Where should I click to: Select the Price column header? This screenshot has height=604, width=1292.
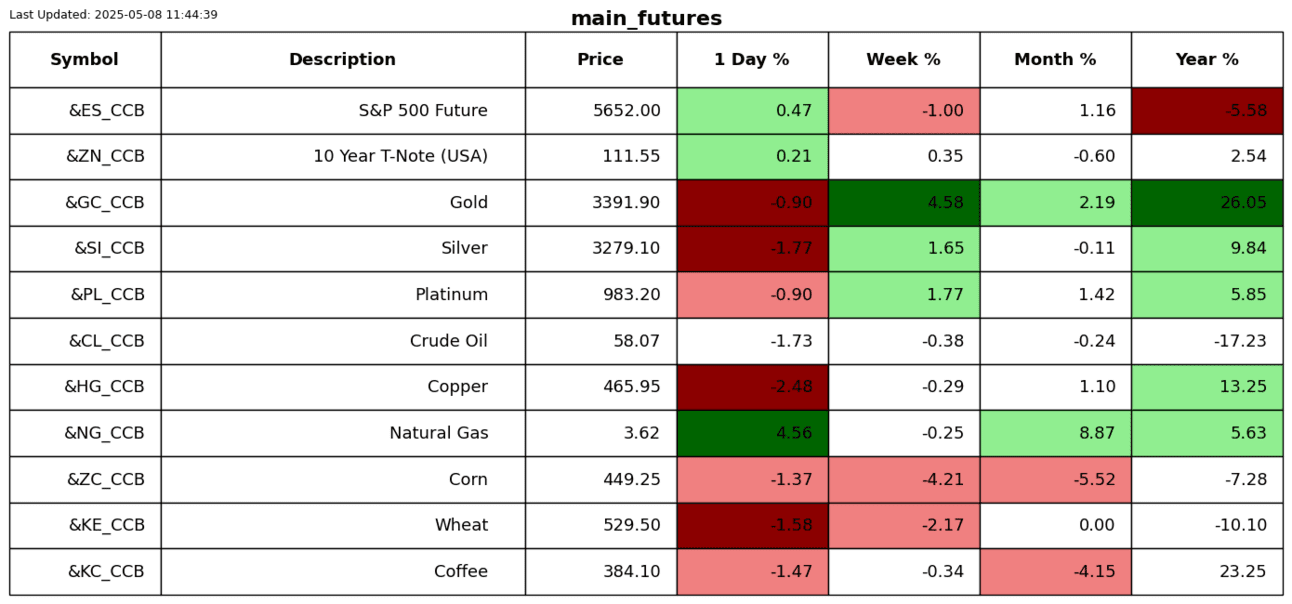pos(600,60)
